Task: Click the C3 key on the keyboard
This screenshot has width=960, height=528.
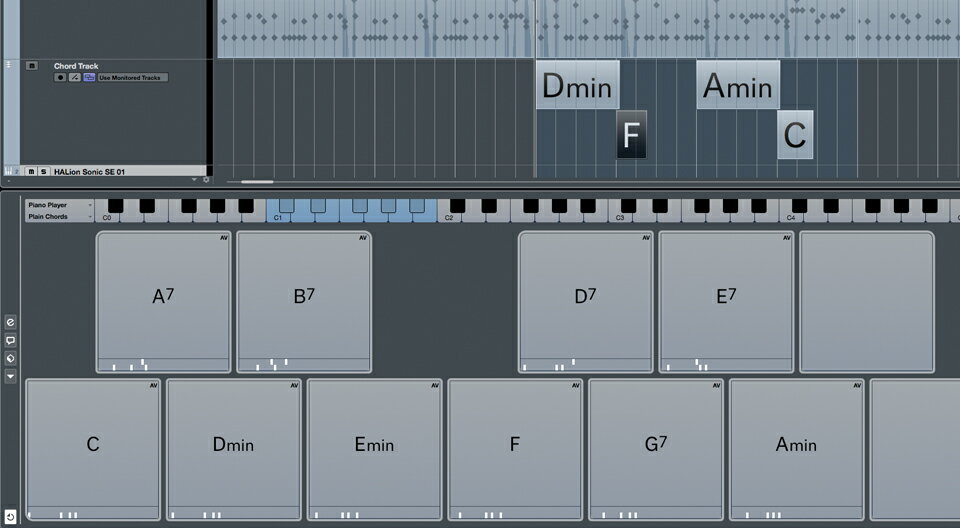Action: (620, 216)
